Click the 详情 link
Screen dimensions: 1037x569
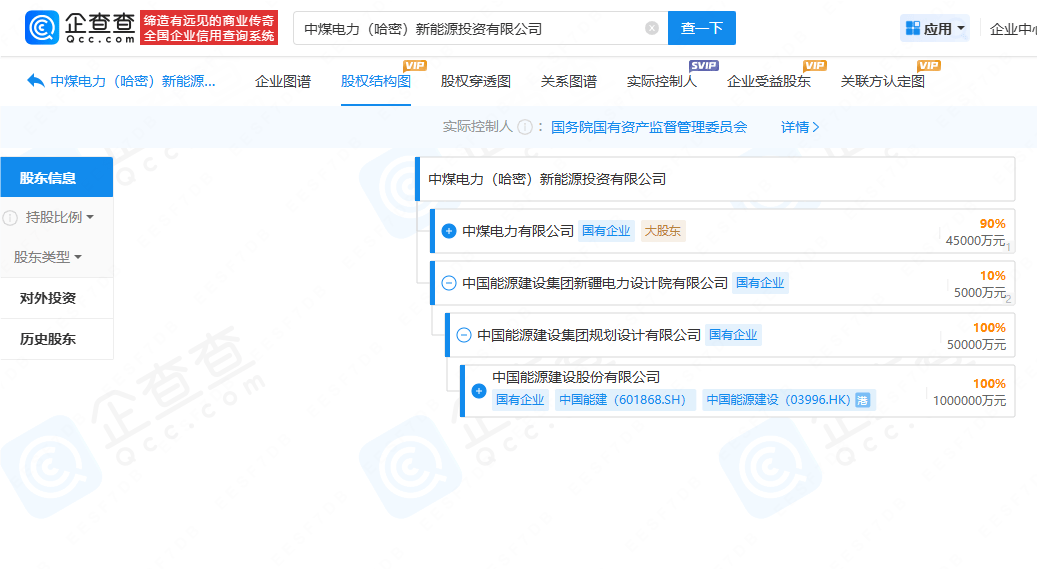coord(800,127)
